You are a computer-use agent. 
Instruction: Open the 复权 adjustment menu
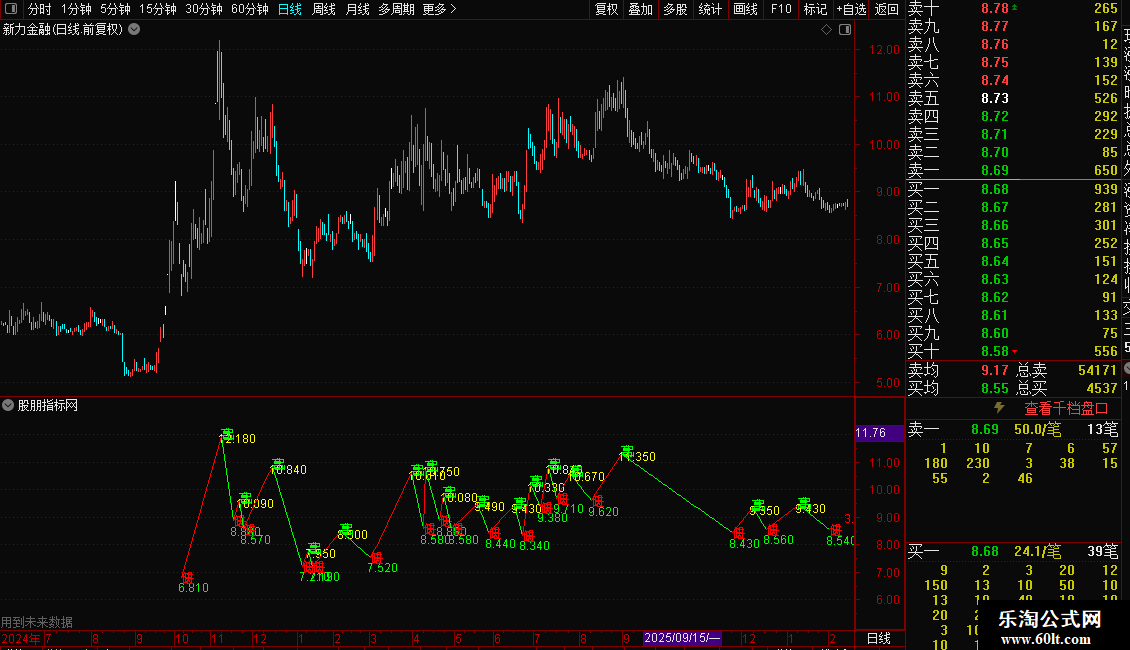(x=606, y=9)
